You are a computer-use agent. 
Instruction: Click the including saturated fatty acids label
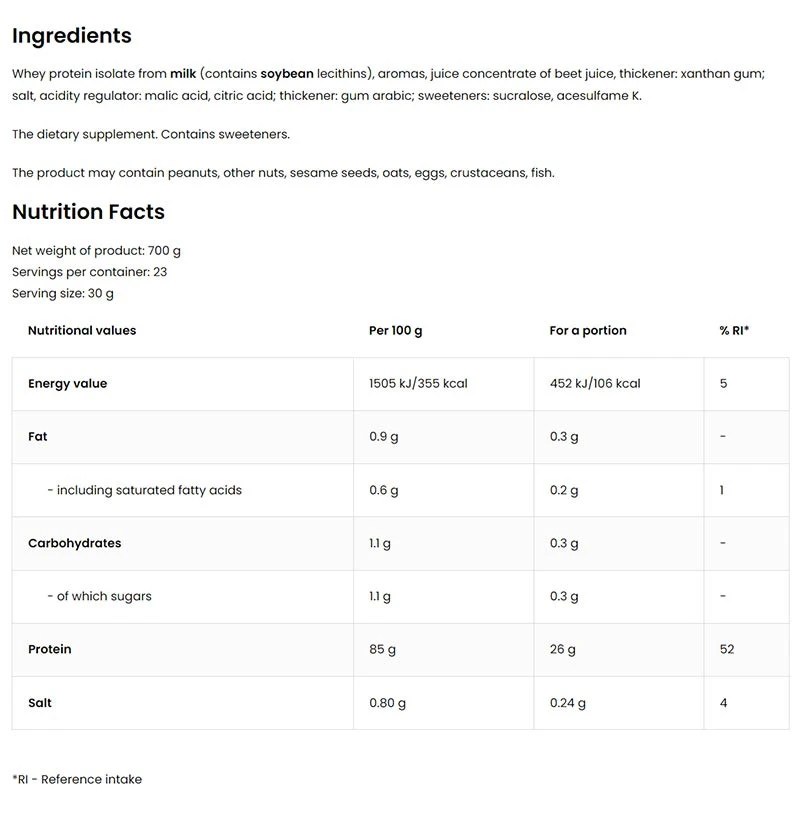[x=144, y=490]
